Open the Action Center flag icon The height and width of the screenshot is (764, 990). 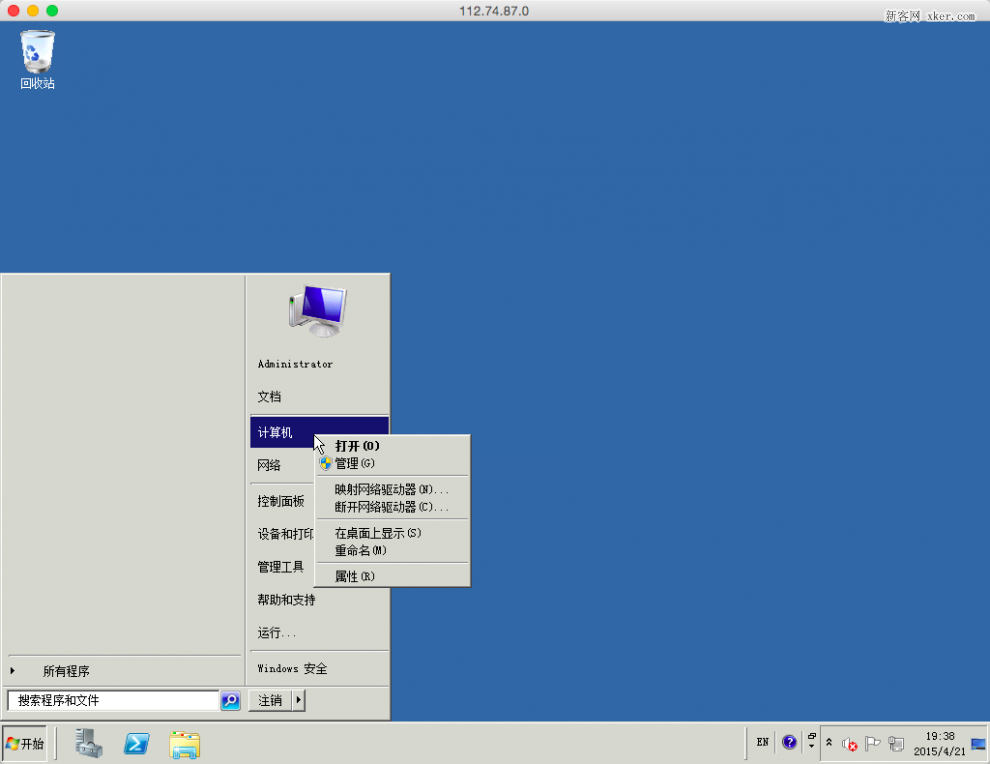[x=873, y=744]
